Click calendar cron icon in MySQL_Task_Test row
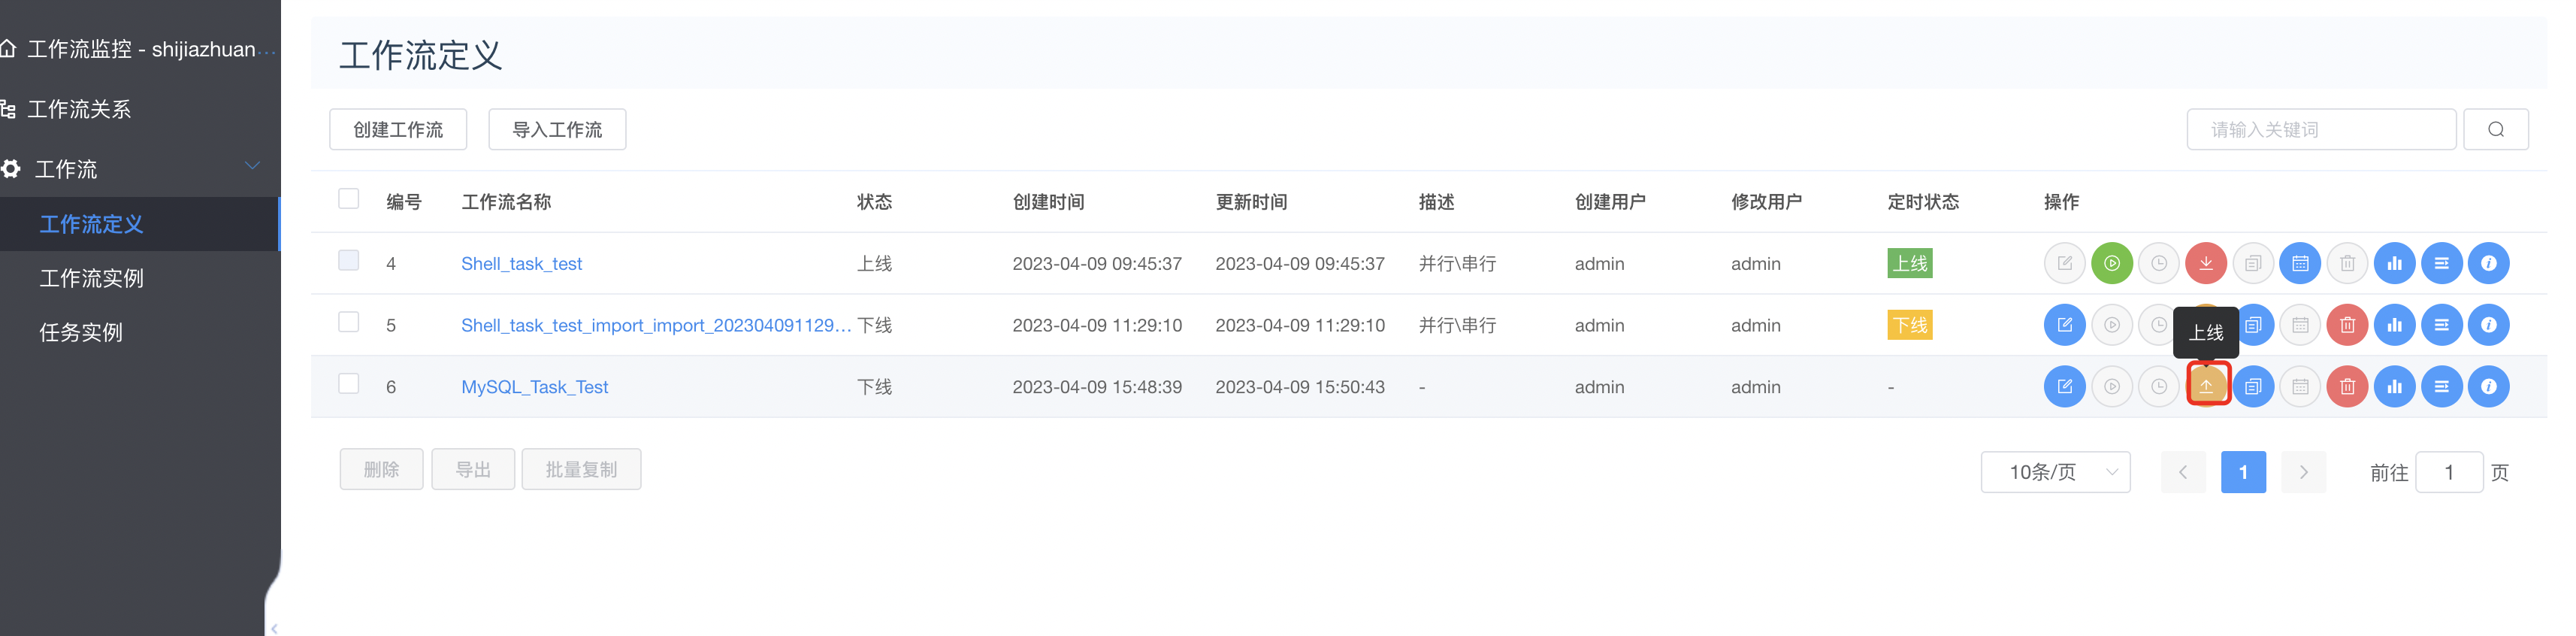 2300,387
